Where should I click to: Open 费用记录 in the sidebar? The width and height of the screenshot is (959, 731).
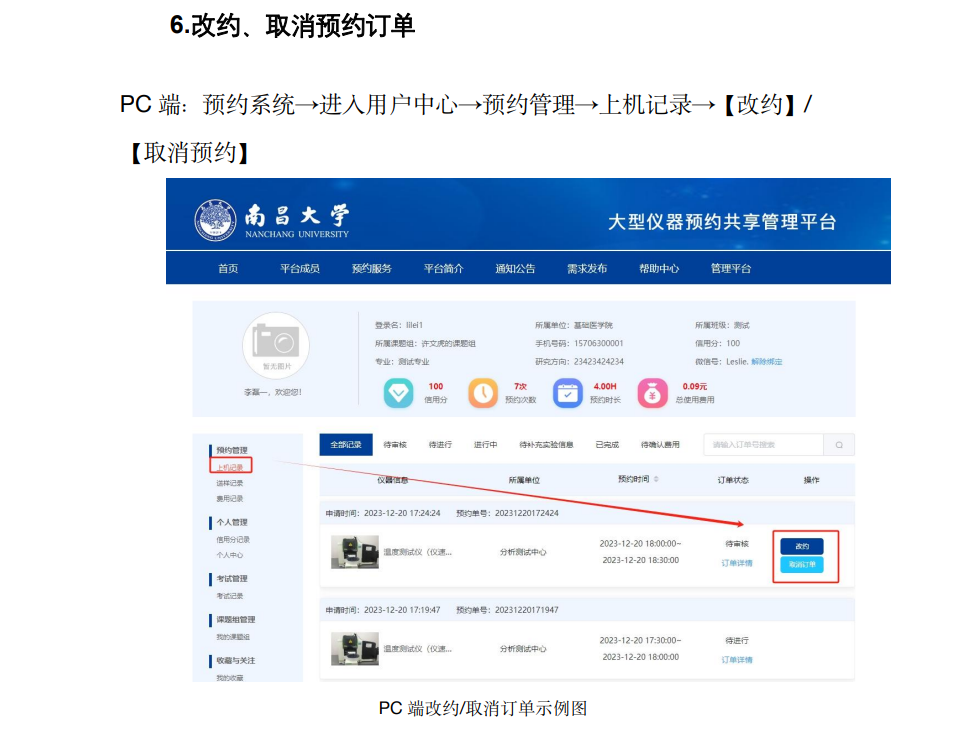(229, 499)
